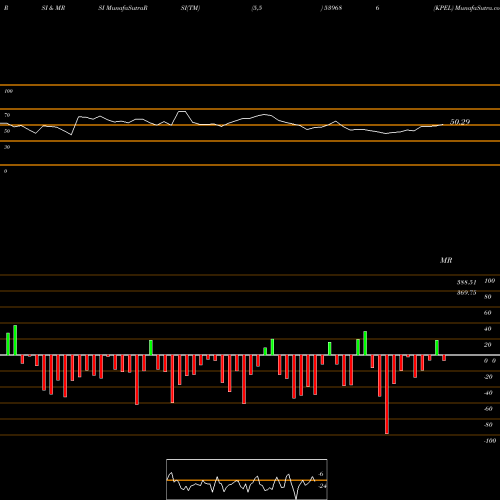
Task: Click the MR axis label -100
Action: click(490, 441)
